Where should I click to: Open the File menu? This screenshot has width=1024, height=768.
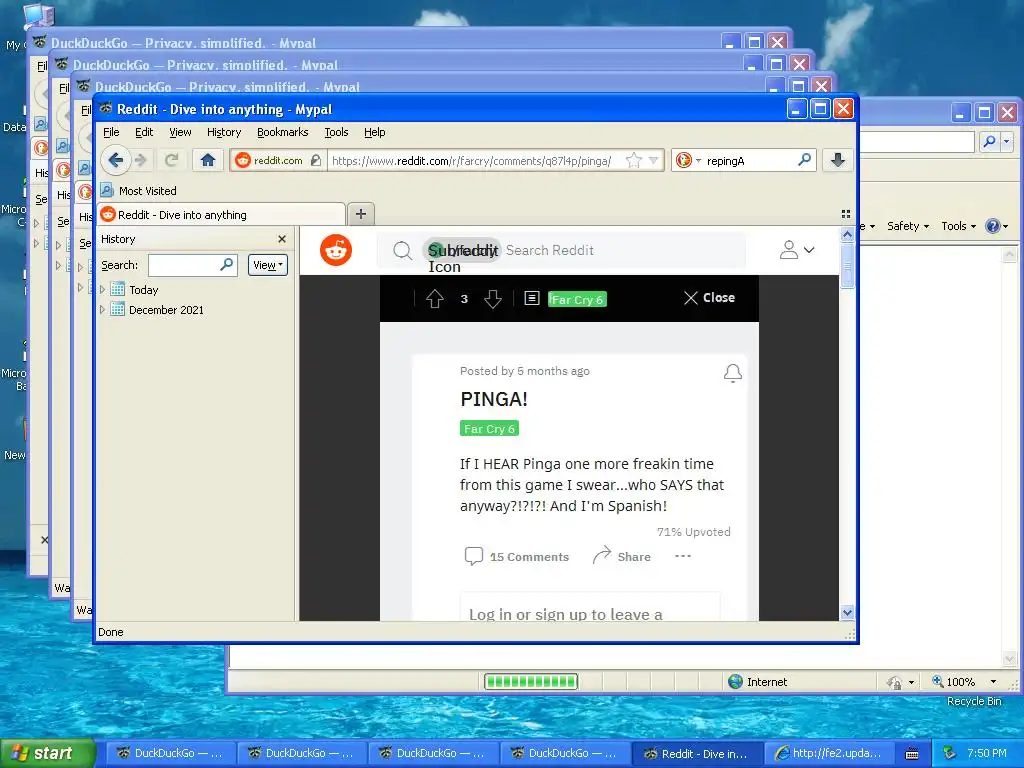pos(111,132)
